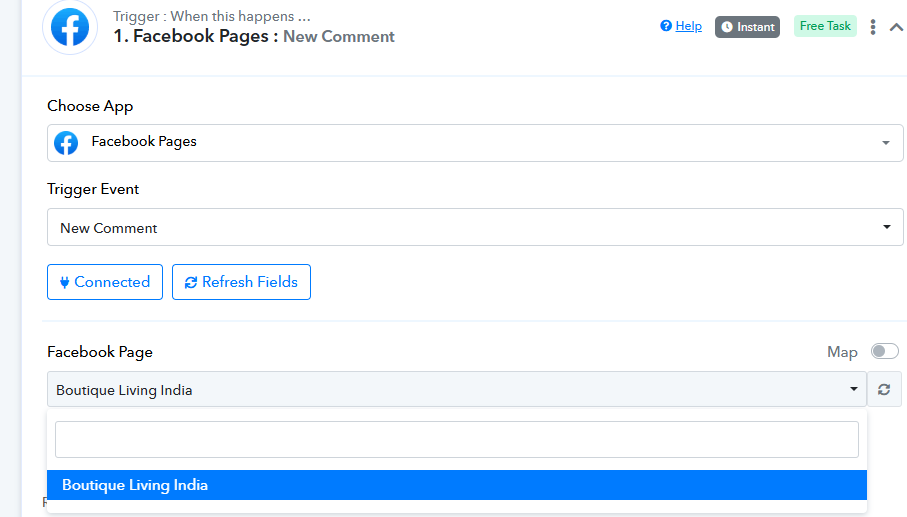
Task: Focus the search box in the dropdown list
Action: tap(456, 439)
